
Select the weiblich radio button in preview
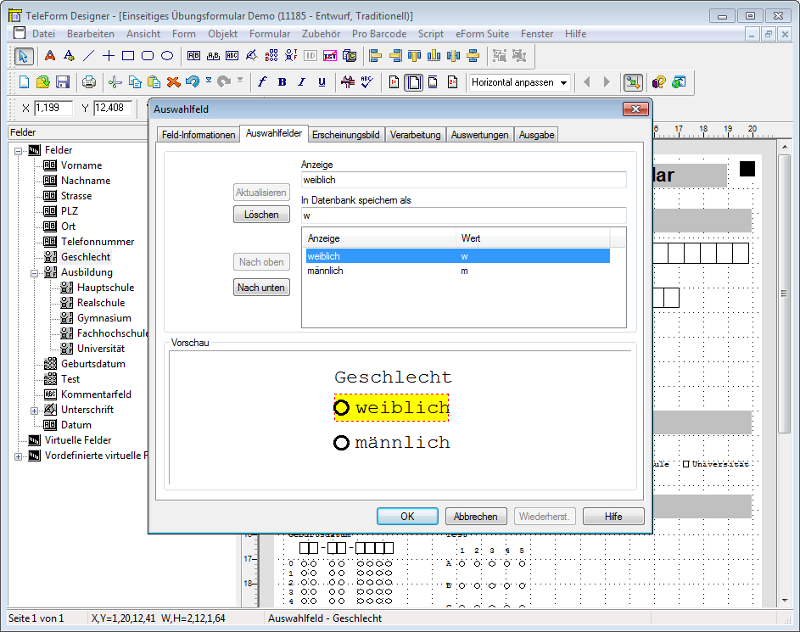tap(342, 408)
